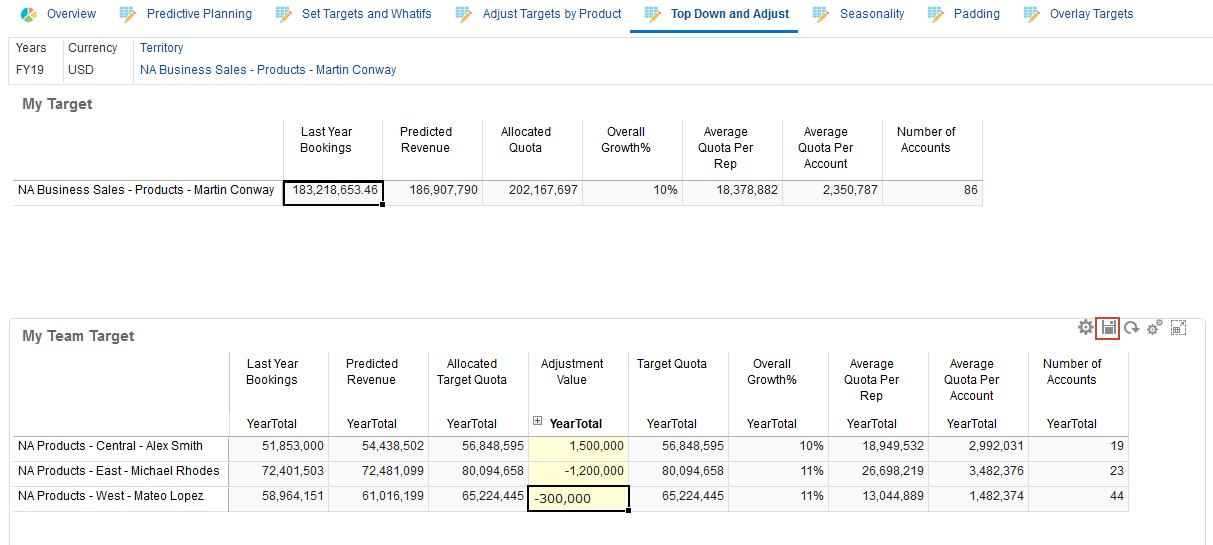1213x545 pixels.
Task: Select the NA Products - Central row header
Action: pyautogui.click(x=110, y=446)
